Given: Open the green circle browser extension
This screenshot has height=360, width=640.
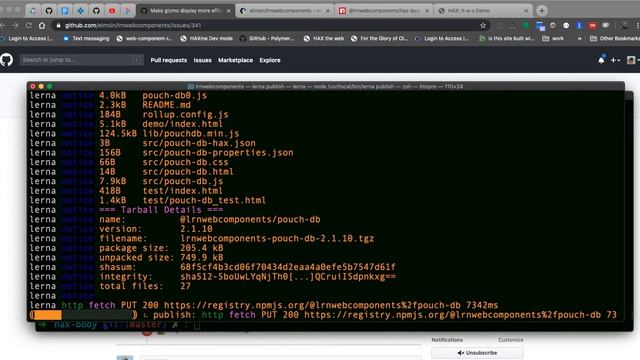Looking at the screenshot, I should (526, 25).
